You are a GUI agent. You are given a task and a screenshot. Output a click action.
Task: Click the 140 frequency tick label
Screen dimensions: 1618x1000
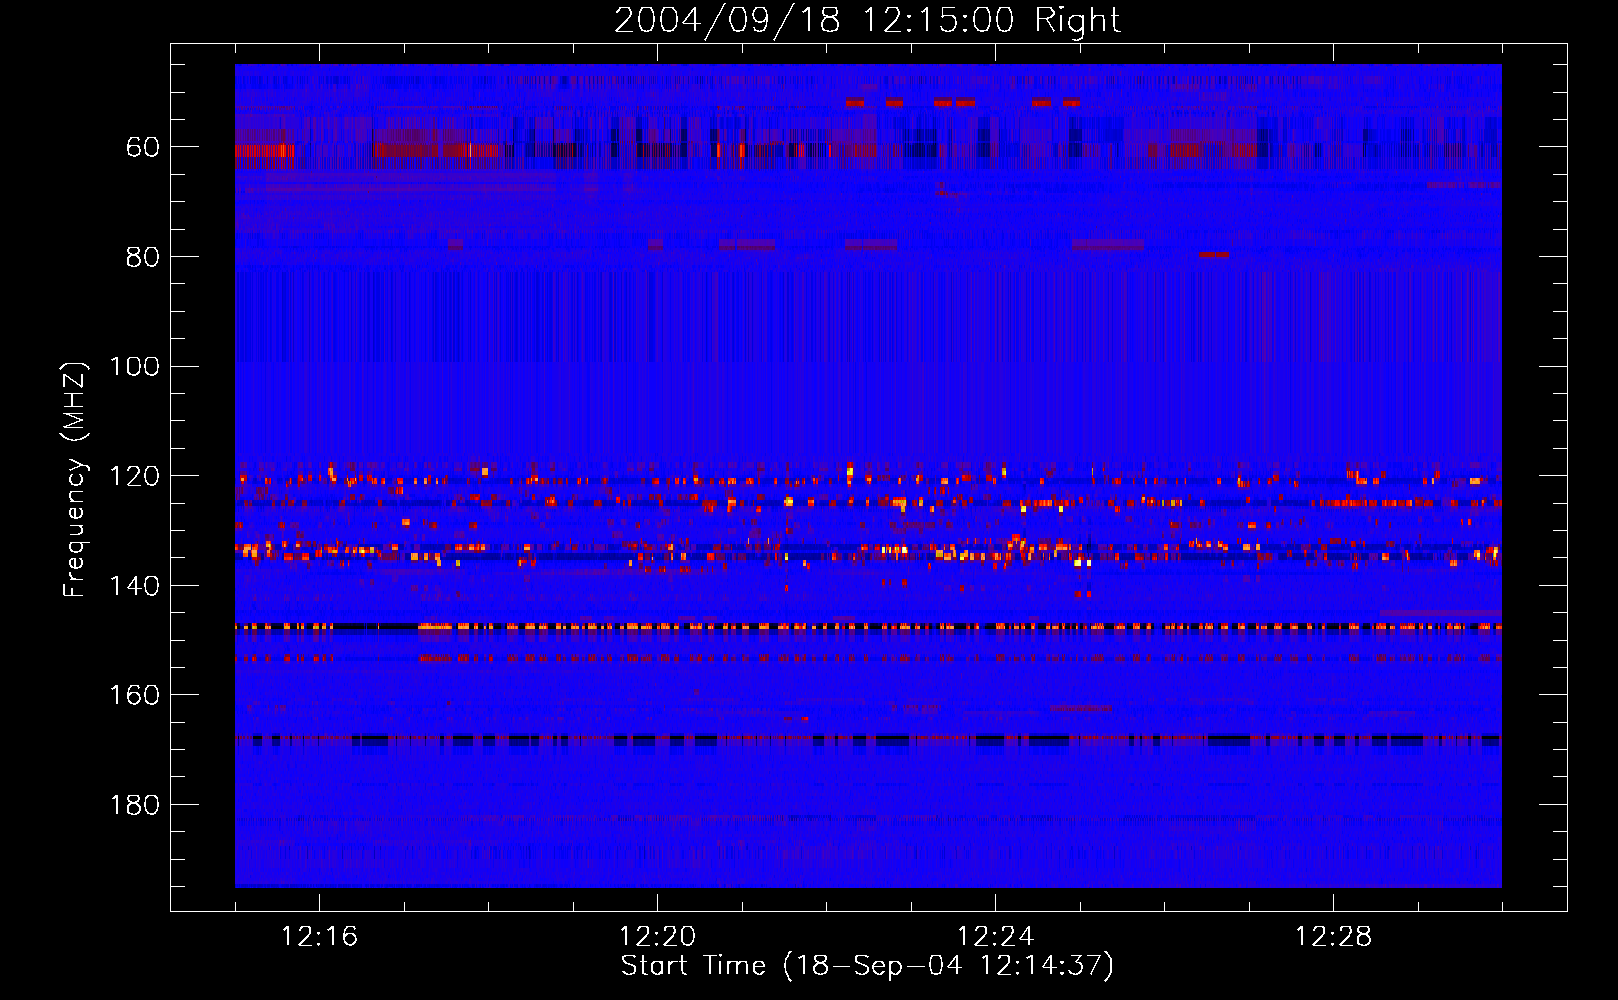[x=135, y=587]
